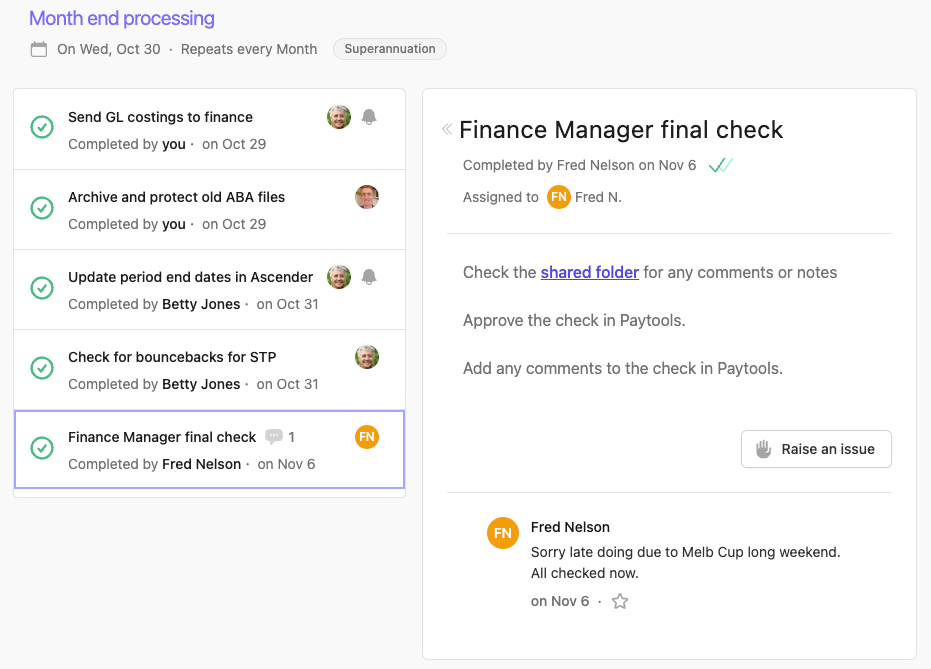Image resolution: width=931 pixels, height=669 pixels.
Task: Click assignee avatar on Update period end dates row
Action: click(339, 277)
